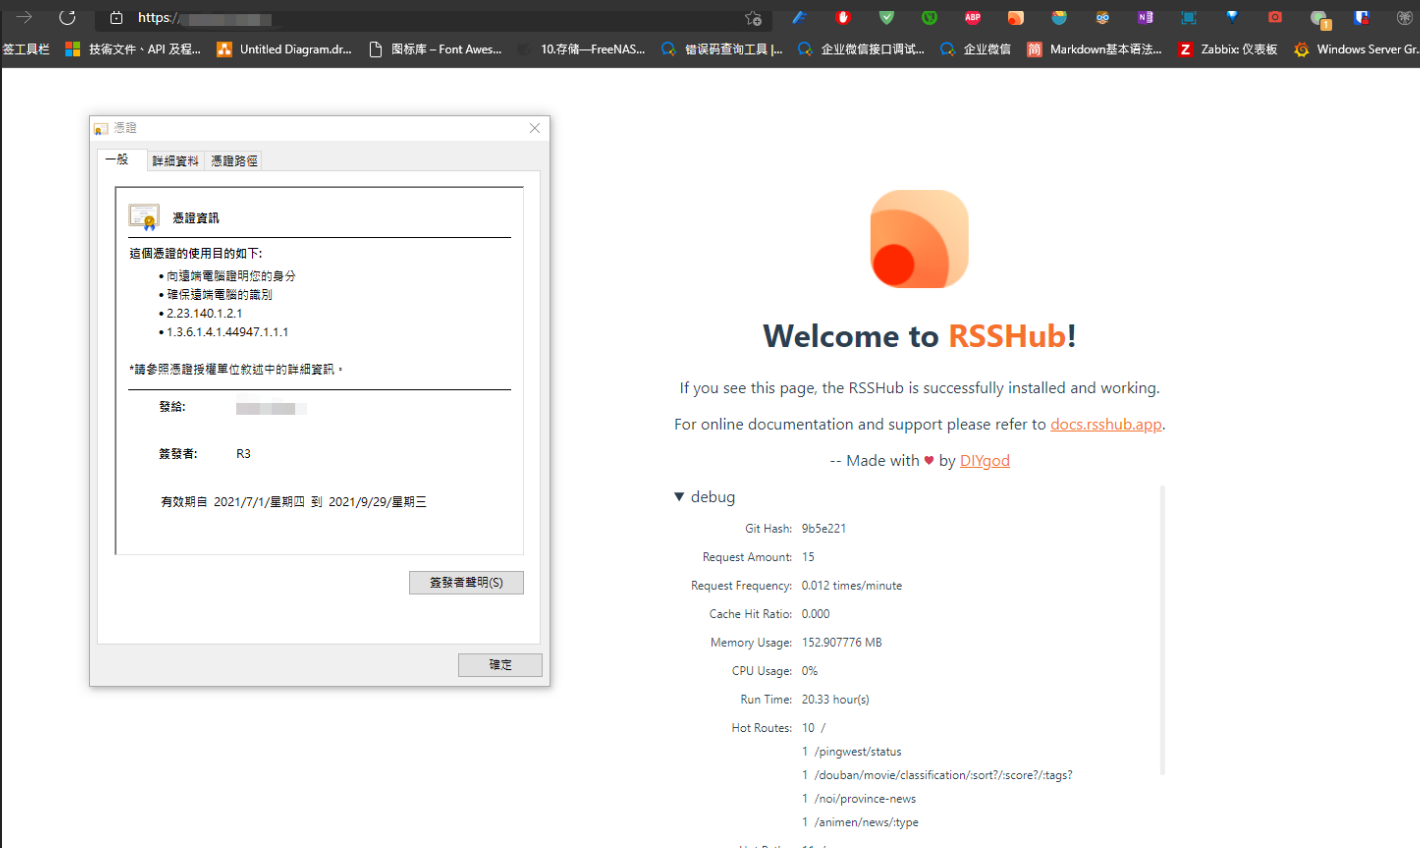Open the last gray round toolbar icon

coord(1404,17)
